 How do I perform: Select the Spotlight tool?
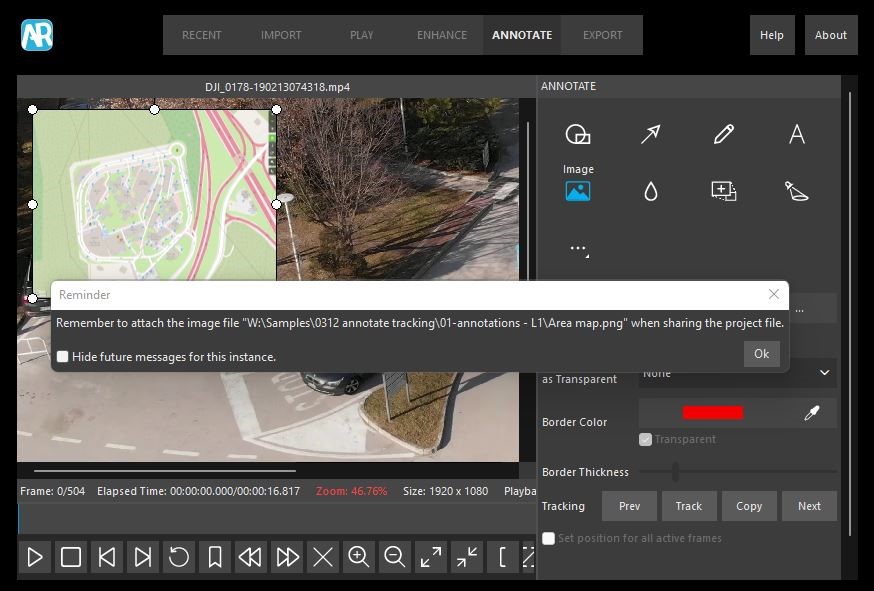(x=797, y=191)
